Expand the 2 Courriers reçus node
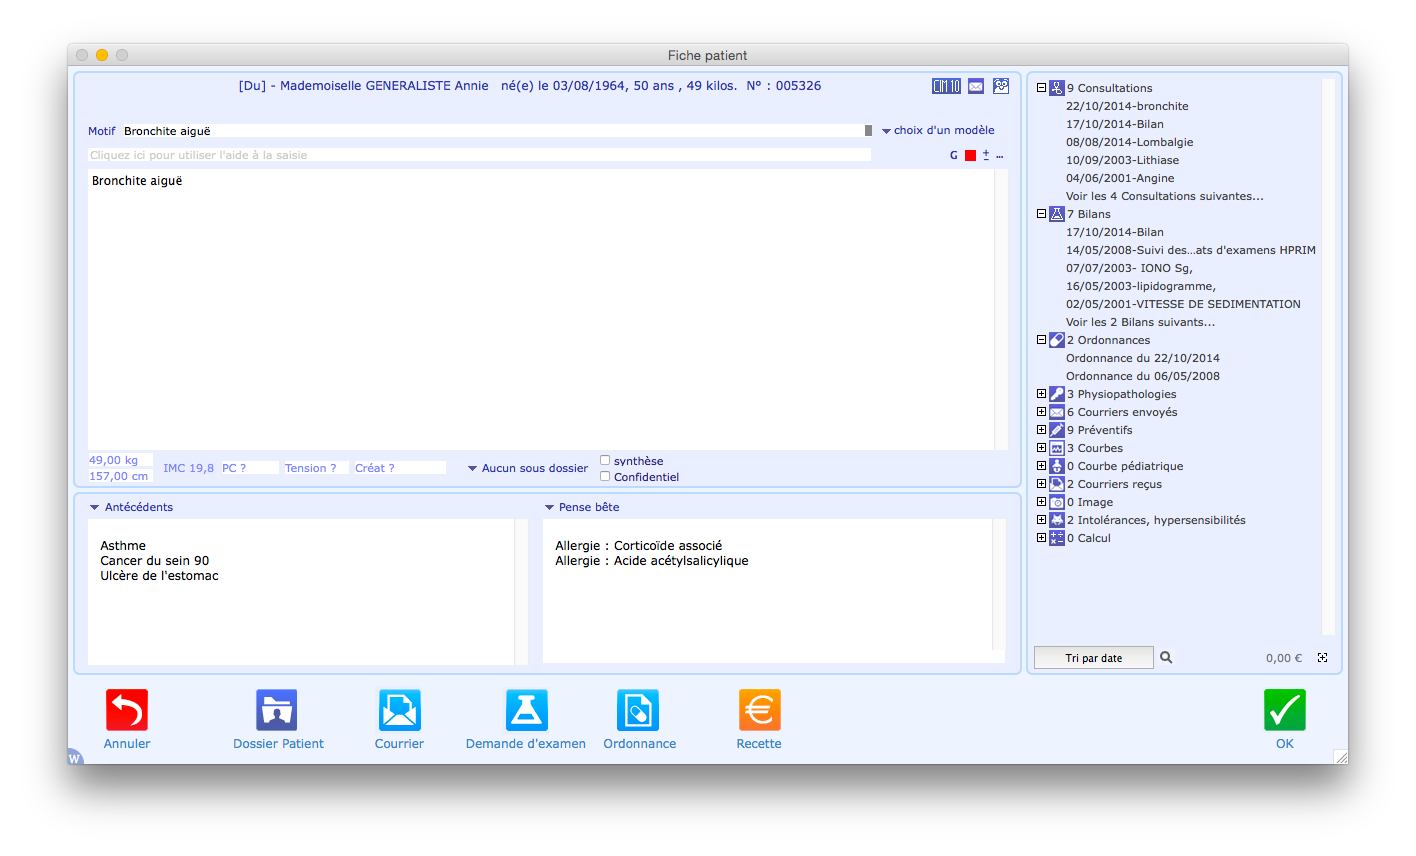Image resolution: width=1416 pixels, height=856 pixels. (1041, 484)
